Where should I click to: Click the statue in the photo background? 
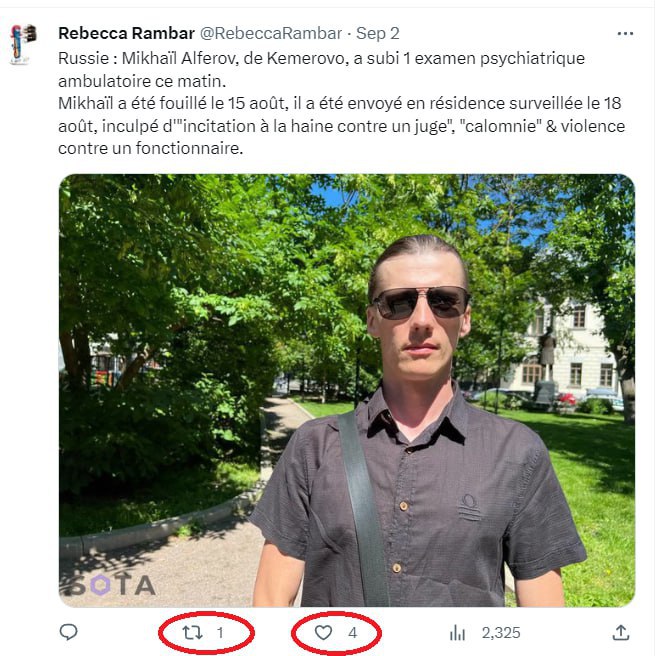(546, 364)
